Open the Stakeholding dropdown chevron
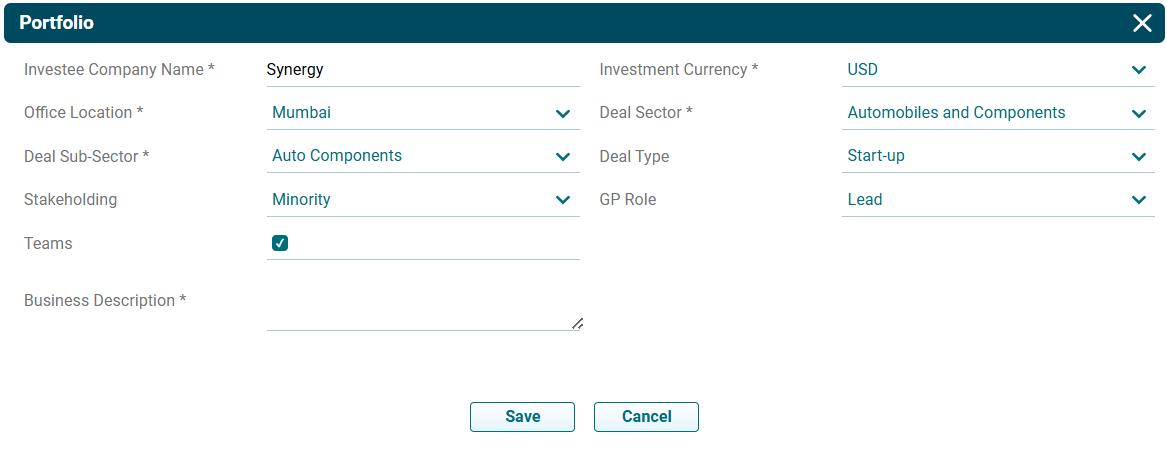Image resolution: width=1167 pixels, height=450 pixels. pyautogui.click(x=563, y=200)
